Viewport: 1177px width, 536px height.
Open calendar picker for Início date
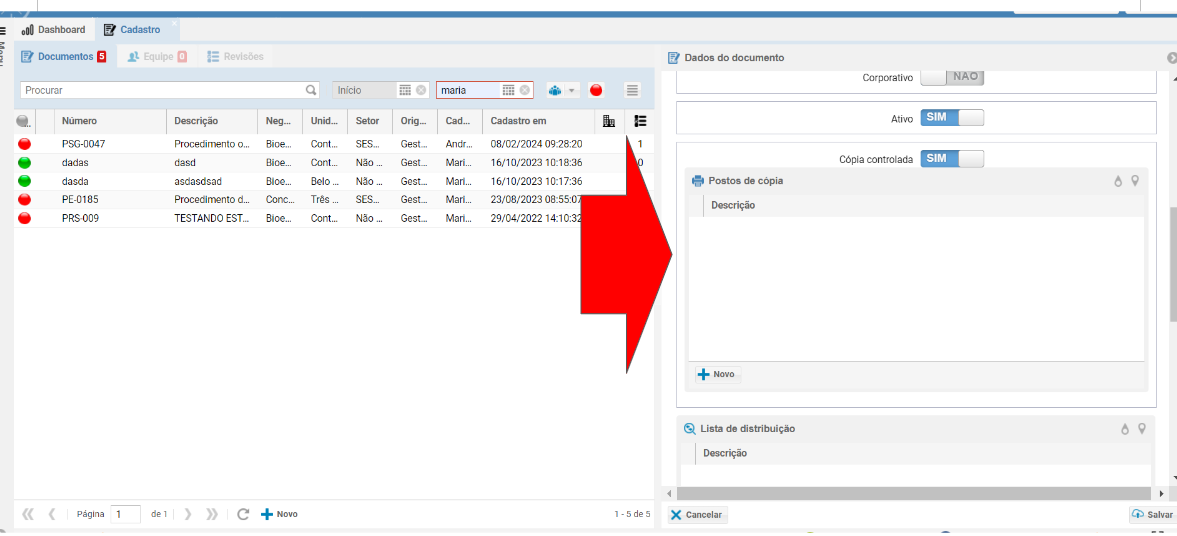pyautogui.click(x=405, y=90)
